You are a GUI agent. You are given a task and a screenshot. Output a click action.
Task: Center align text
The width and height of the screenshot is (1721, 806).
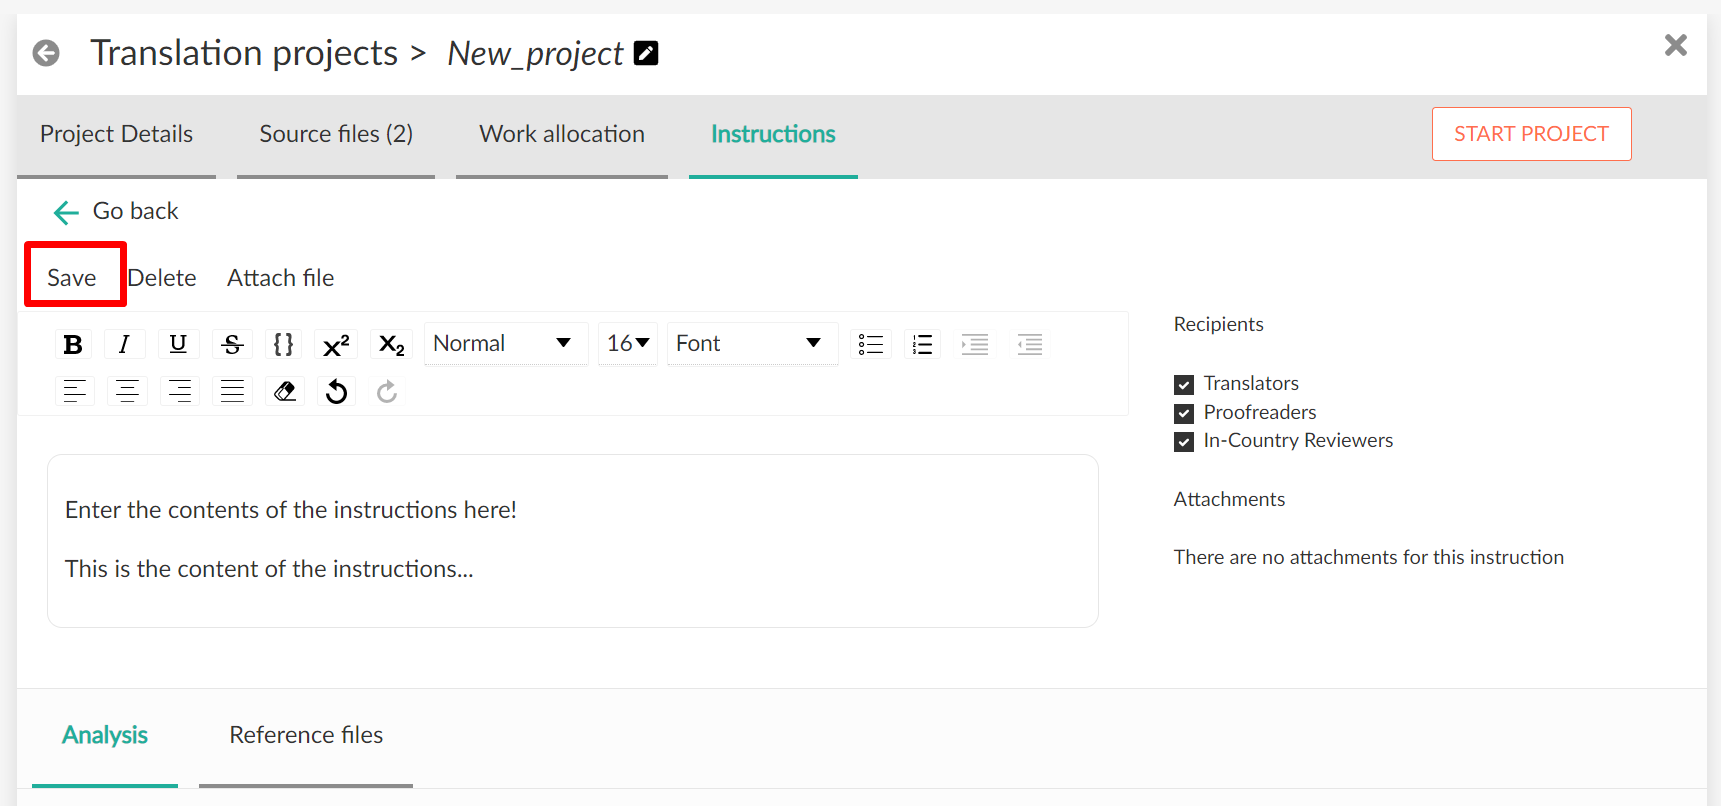[x=127, y=391]
